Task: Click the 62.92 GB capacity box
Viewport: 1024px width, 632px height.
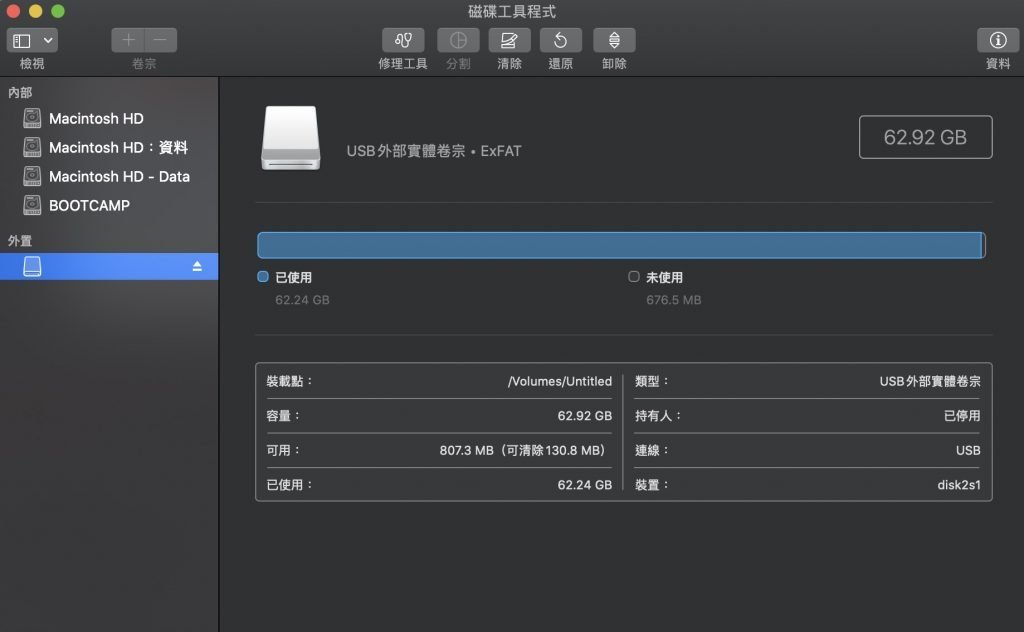Action: pyautogui.click(x=925, y=137)
